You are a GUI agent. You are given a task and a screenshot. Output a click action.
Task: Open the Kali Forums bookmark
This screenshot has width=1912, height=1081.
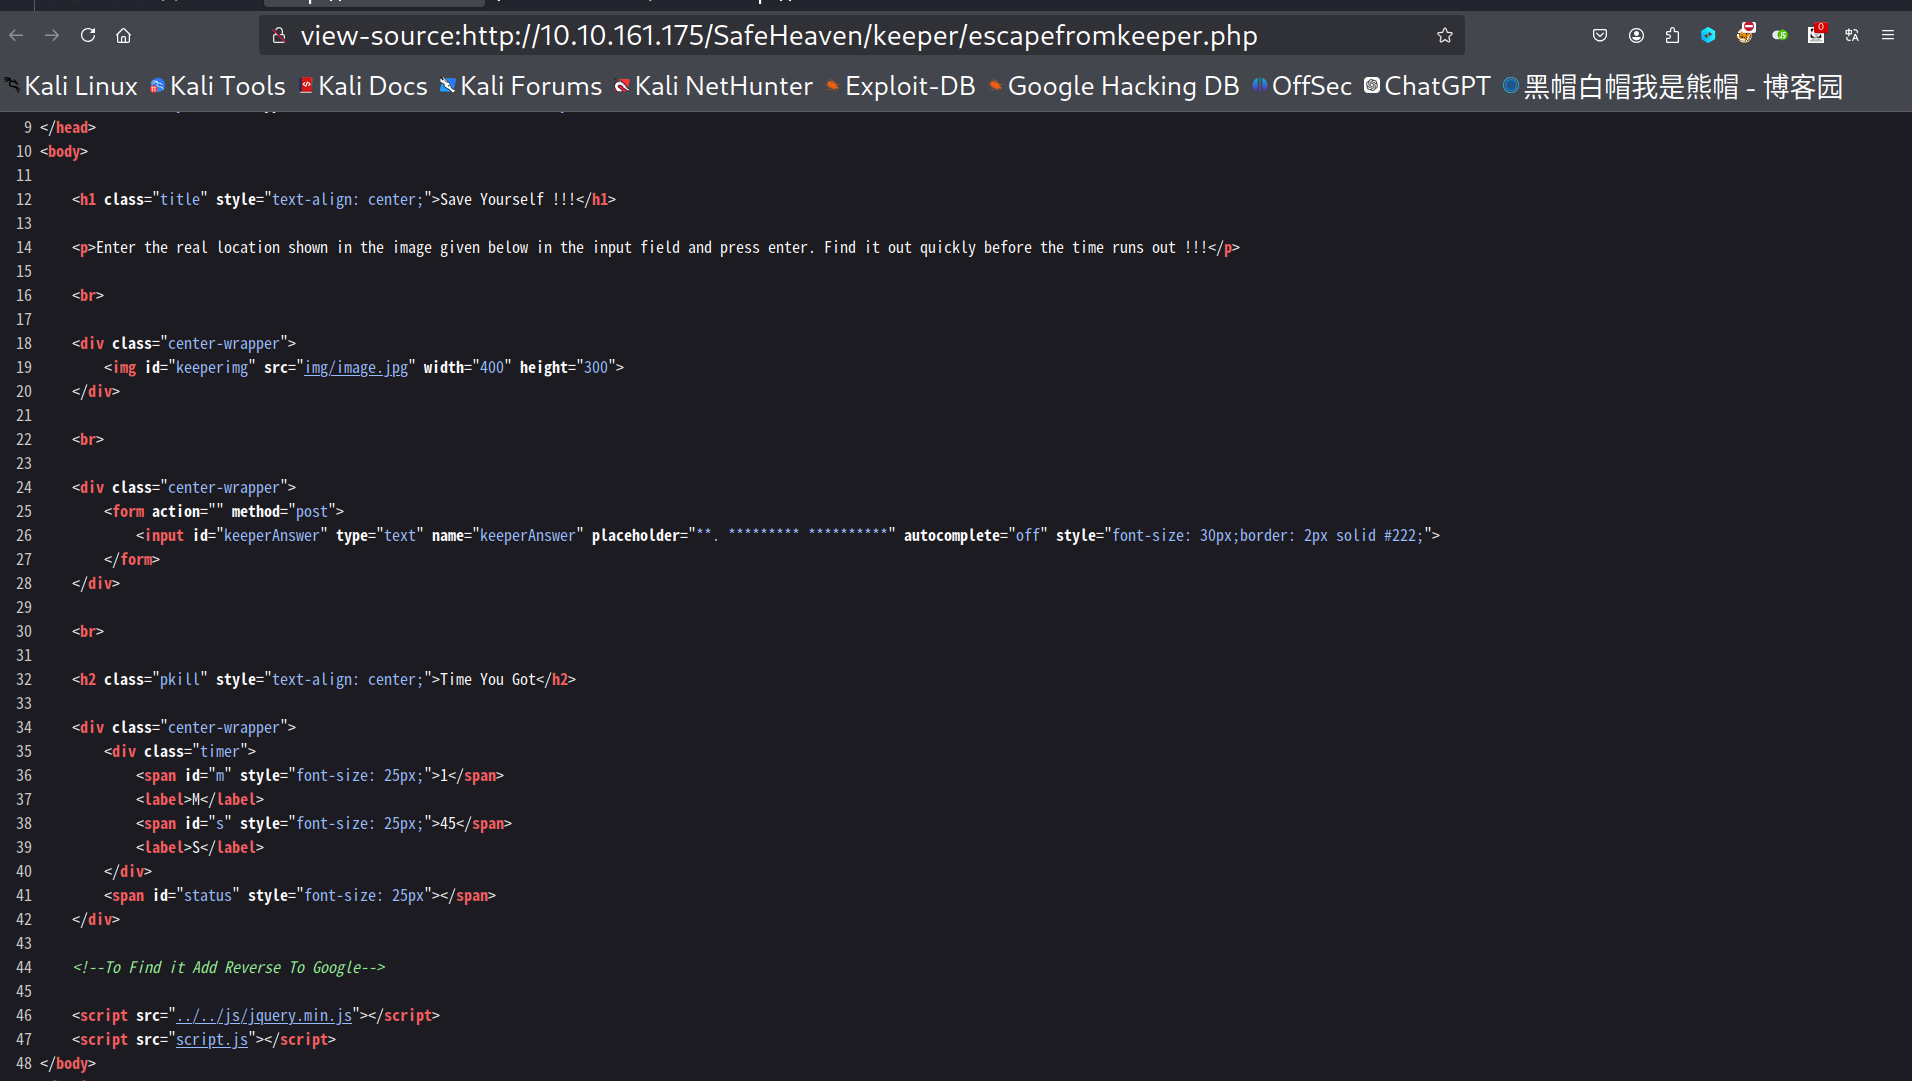click(521, 86)
